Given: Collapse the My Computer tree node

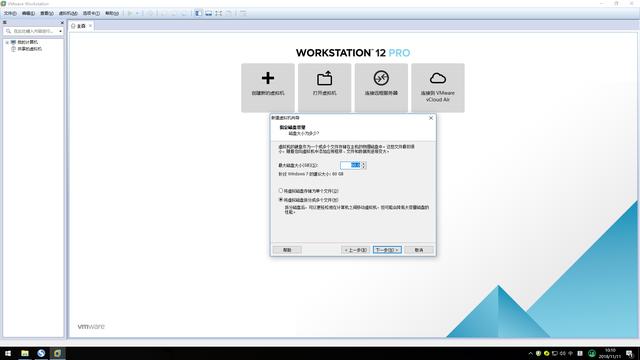Looking at the screenshot, I should (x=7, y=42).
